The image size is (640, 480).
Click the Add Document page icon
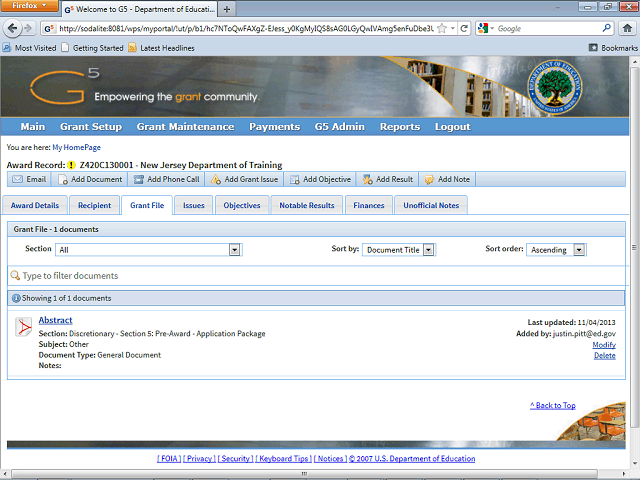(63, 180)
